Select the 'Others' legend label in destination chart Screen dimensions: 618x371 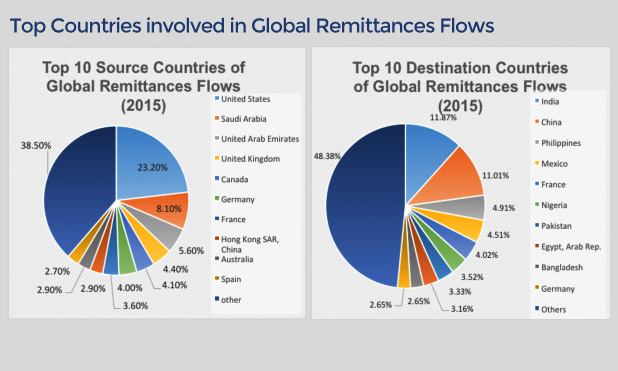click(553, 309)
